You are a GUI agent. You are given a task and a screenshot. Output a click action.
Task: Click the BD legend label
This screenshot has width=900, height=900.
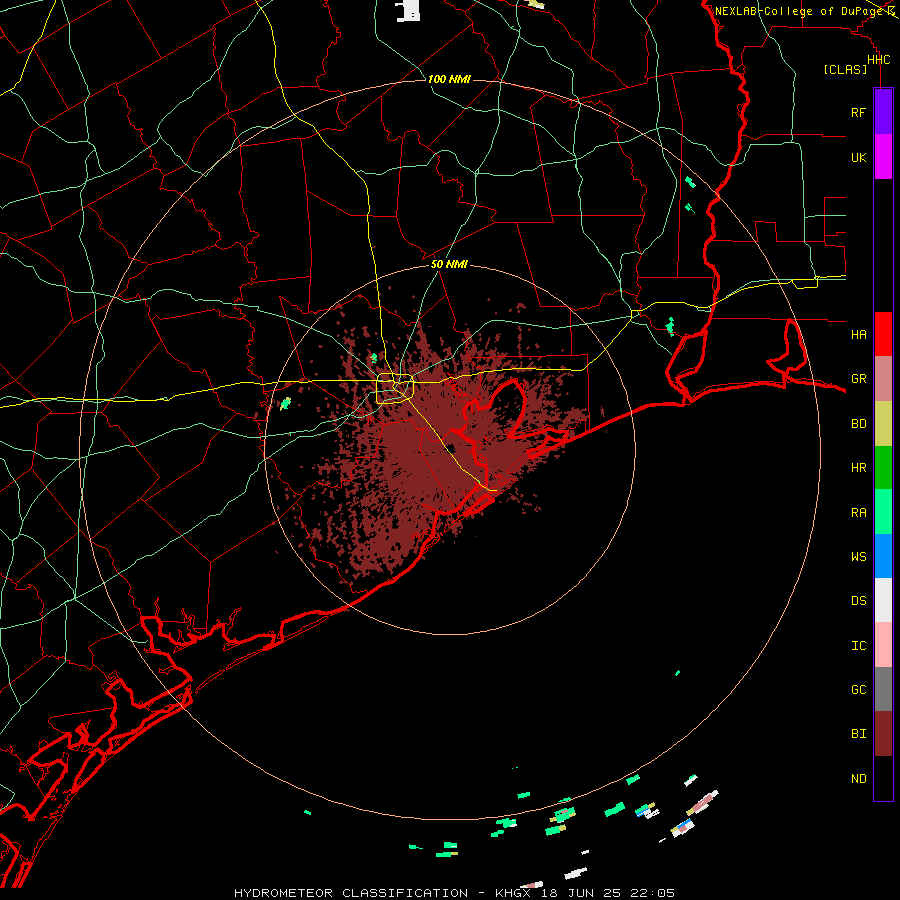click(x=858, y=424)
